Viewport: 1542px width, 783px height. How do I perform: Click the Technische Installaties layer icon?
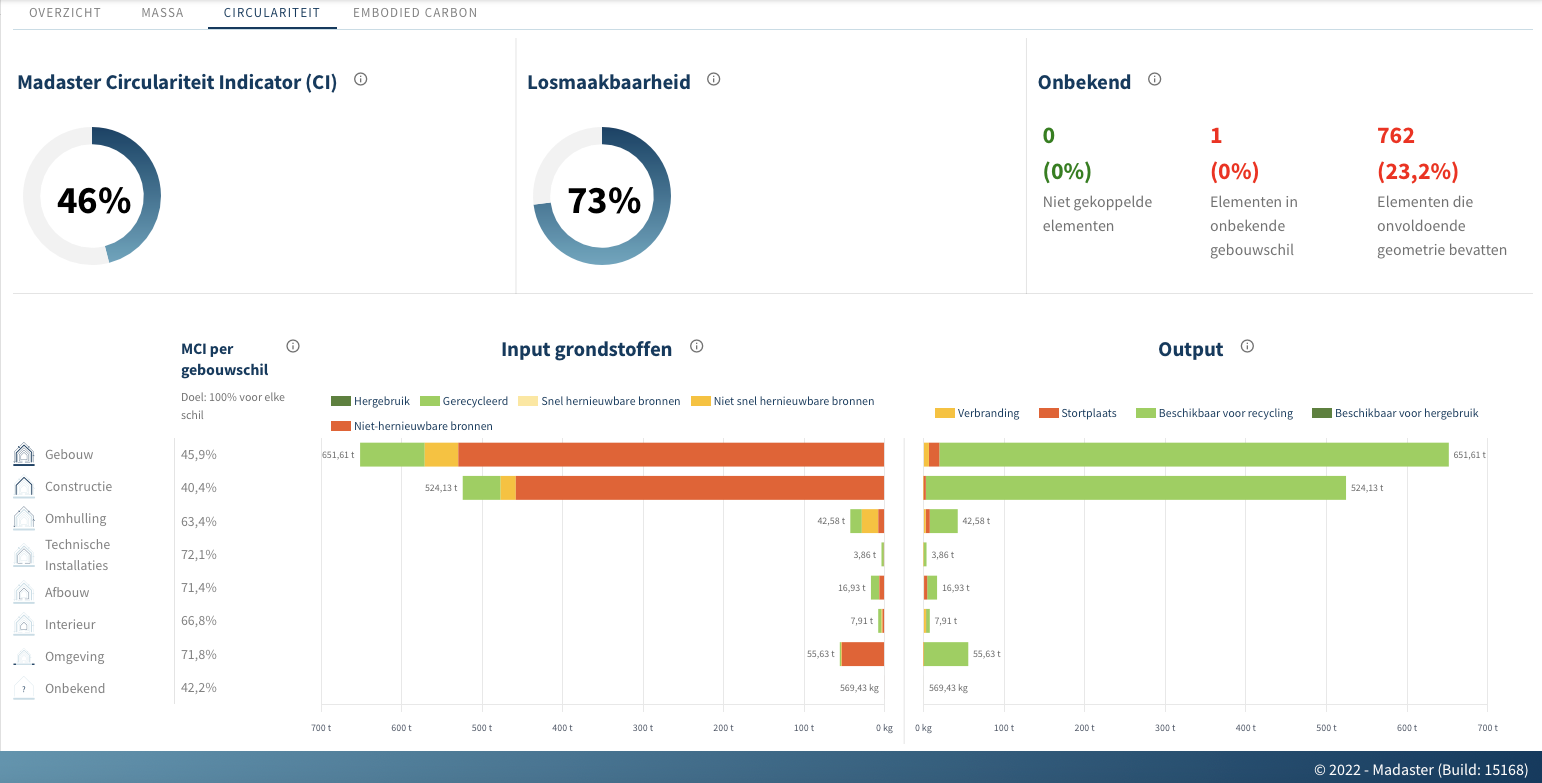[24, 555]
